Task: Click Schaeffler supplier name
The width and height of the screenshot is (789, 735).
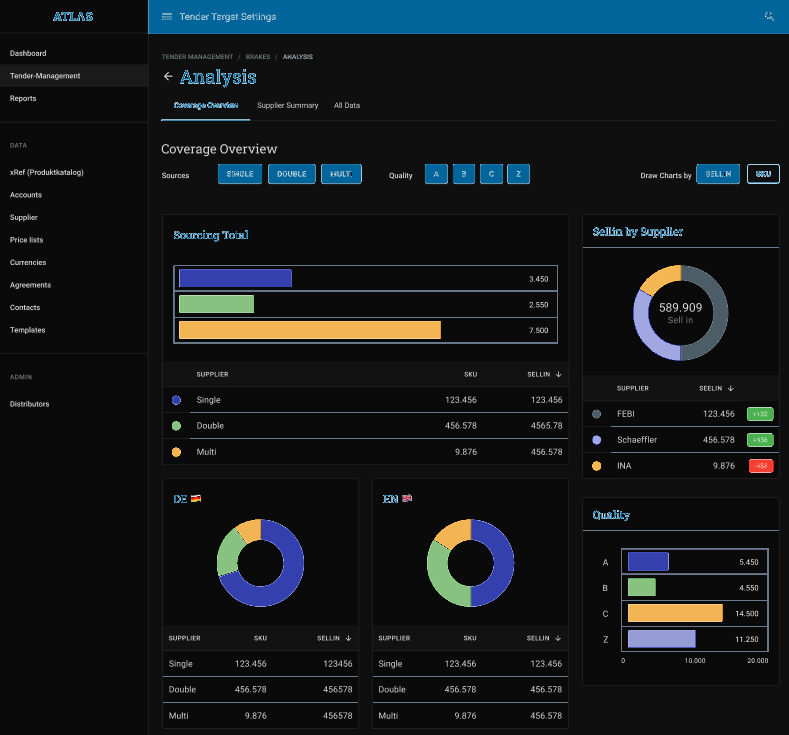Action: point(637,440)
